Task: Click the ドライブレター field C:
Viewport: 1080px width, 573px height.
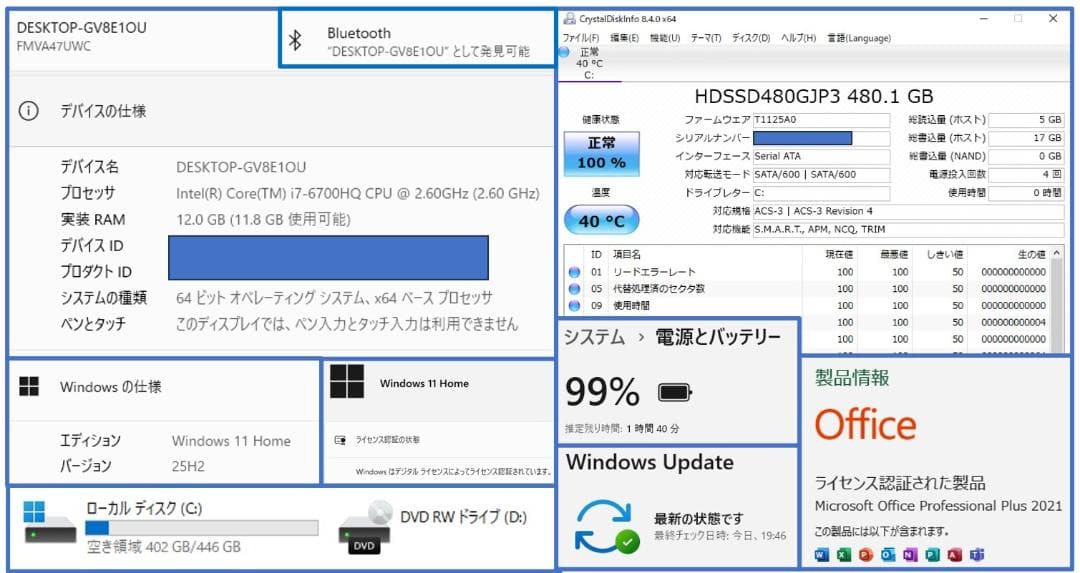Action: (821, 193)
